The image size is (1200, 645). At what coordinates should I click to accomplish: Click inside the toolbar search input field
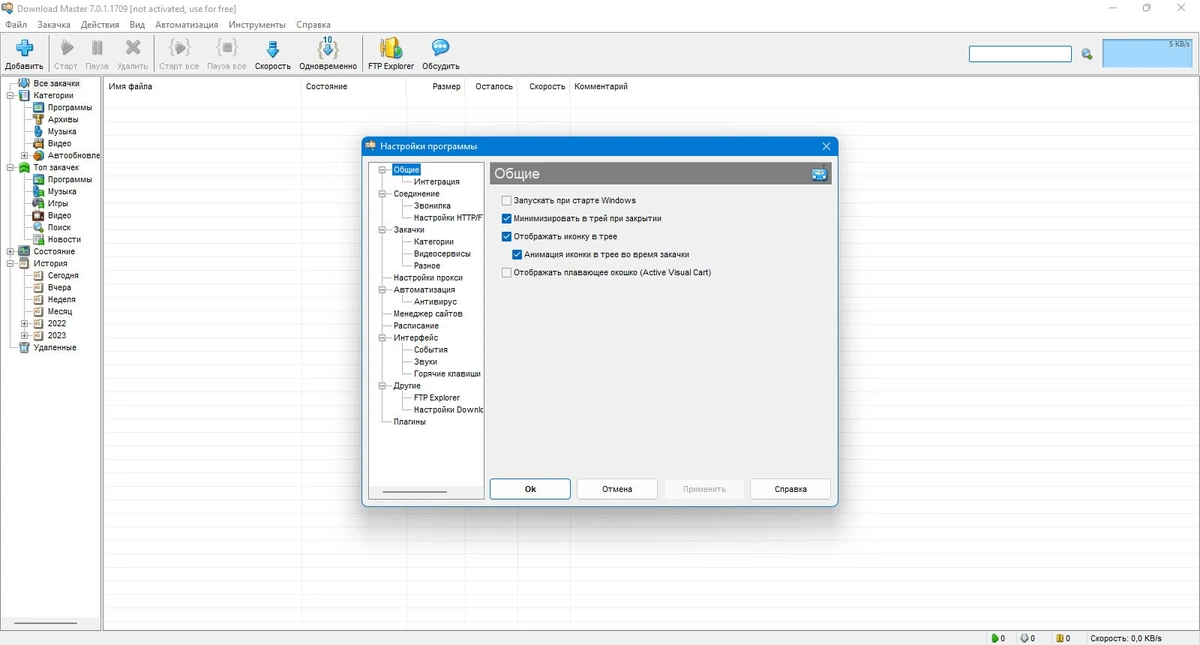tap(1020, 54)
